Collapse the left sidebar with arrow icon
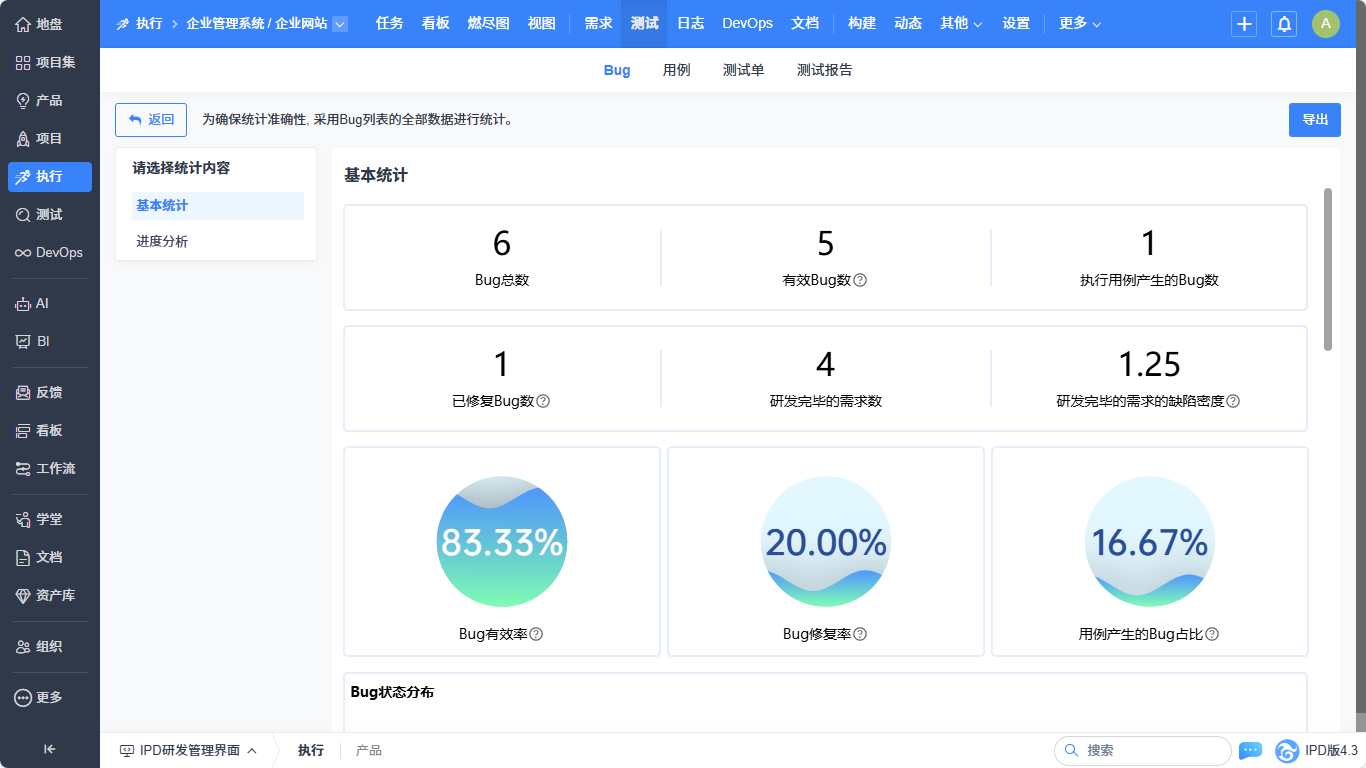The image size is (1366, 768). coord(49,749)
